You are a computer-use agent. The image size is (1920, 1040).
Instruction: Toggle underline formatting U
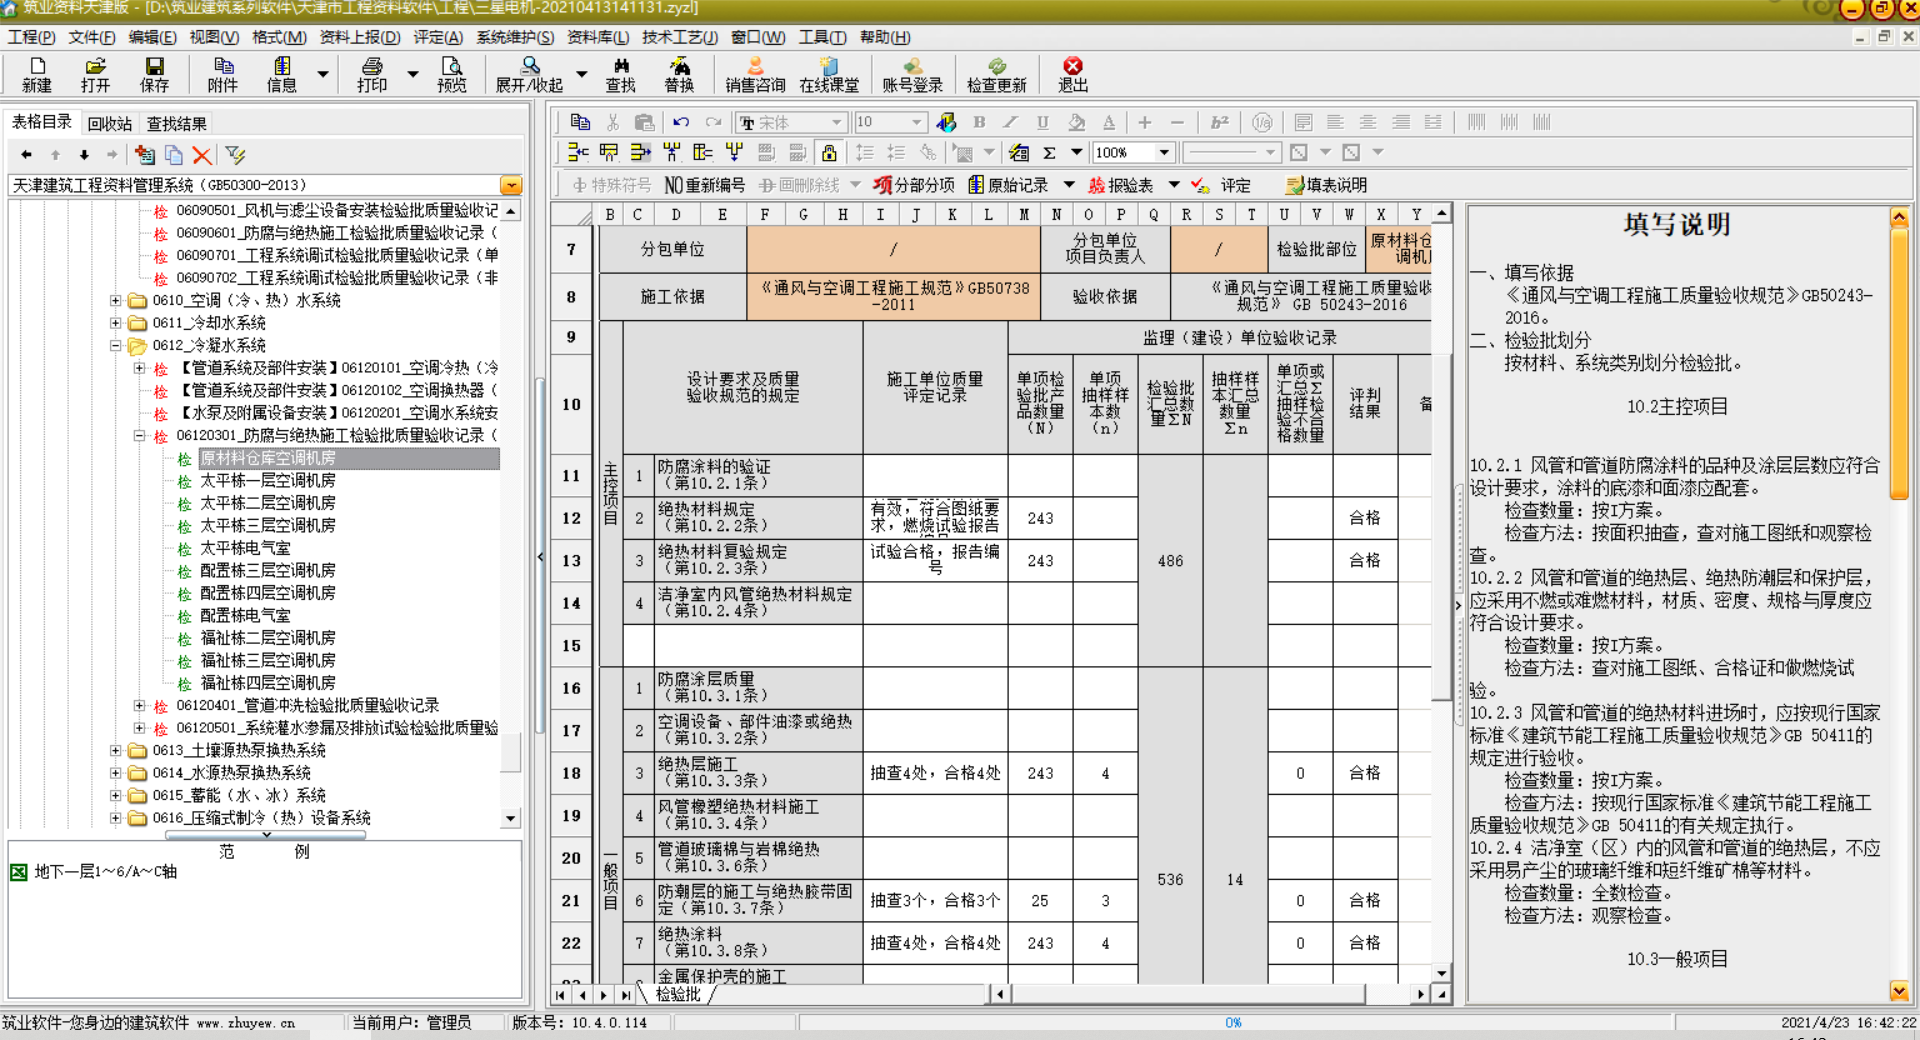point(1043,122)
